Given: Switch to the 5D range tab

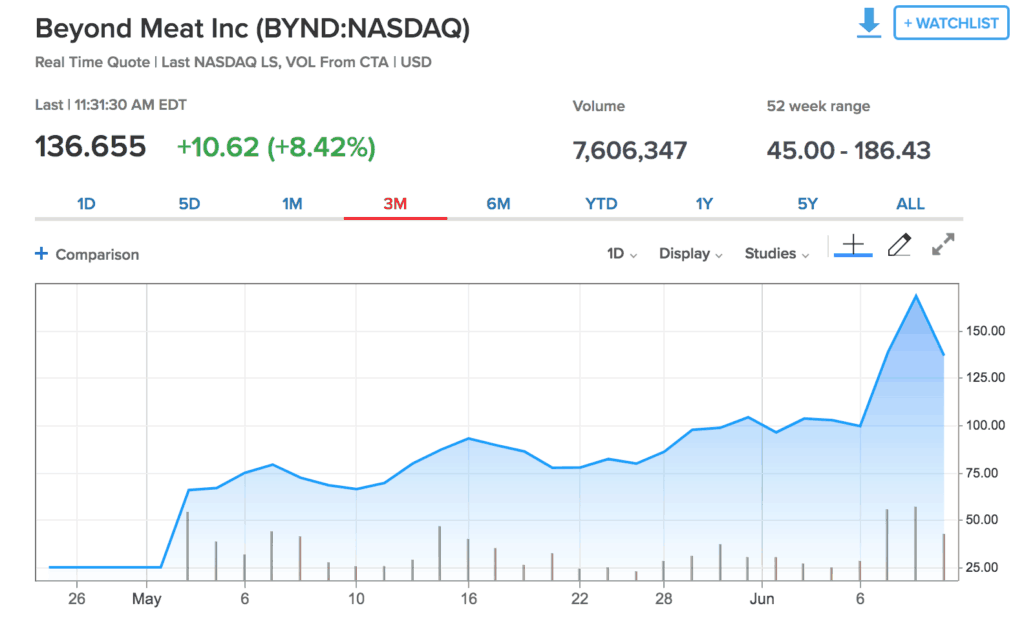Looking at the screenshot, I should pyautogui.click(x=189, y=204).
